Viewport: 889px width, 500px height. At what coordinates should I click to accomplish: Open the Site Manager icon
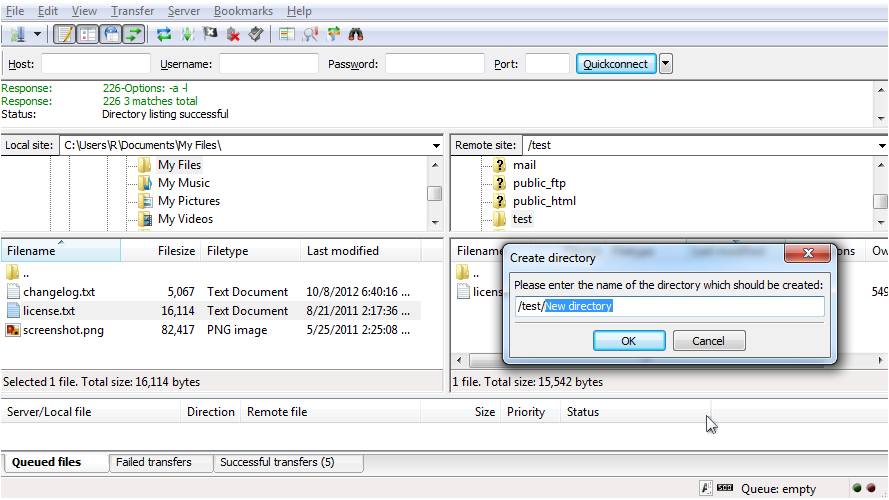click(18, 35)
